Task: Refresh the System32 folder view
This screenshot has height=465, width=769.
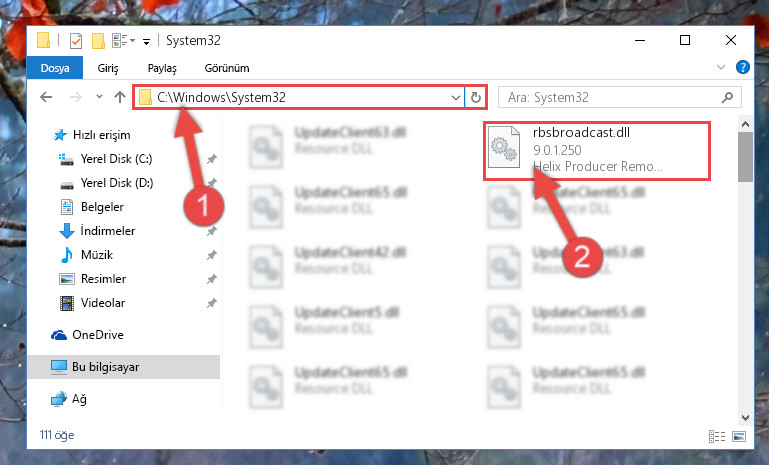Action: click(476, 98)
